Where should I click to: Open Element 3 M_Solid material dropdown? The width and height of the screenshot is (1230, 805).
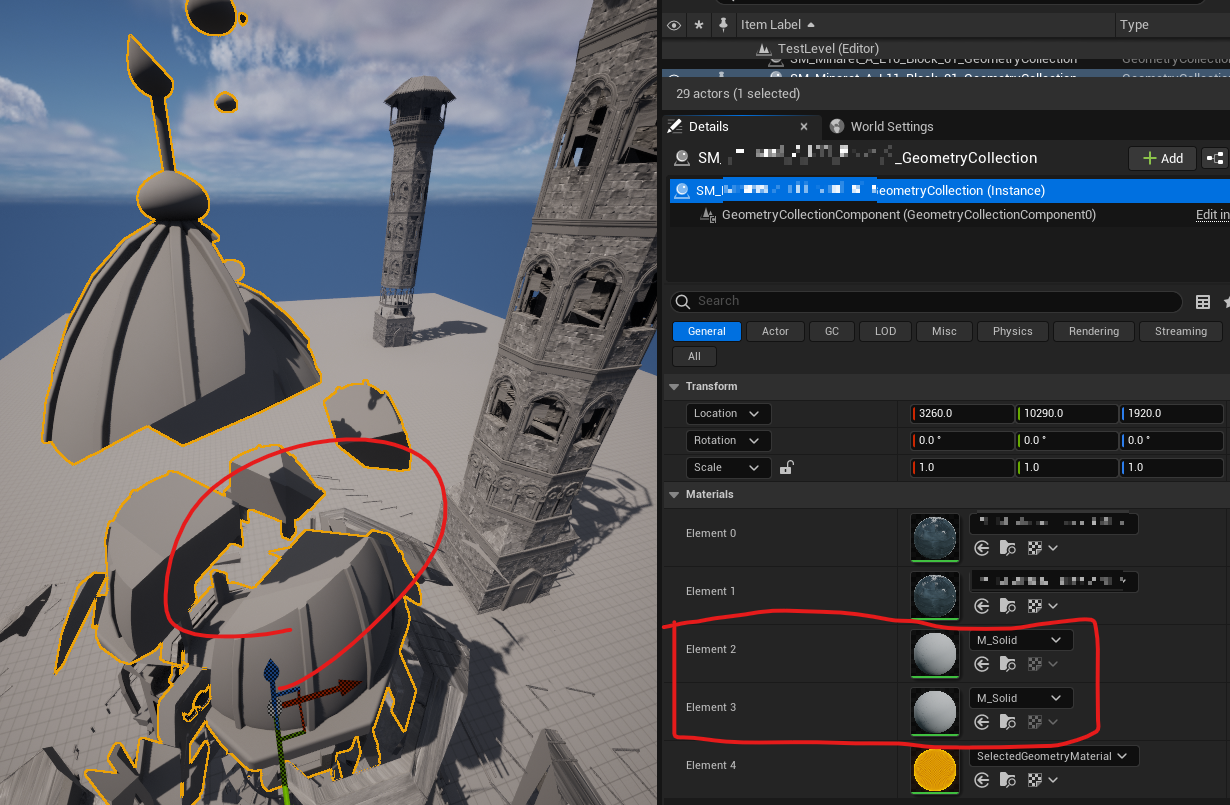click(1021, 698)
